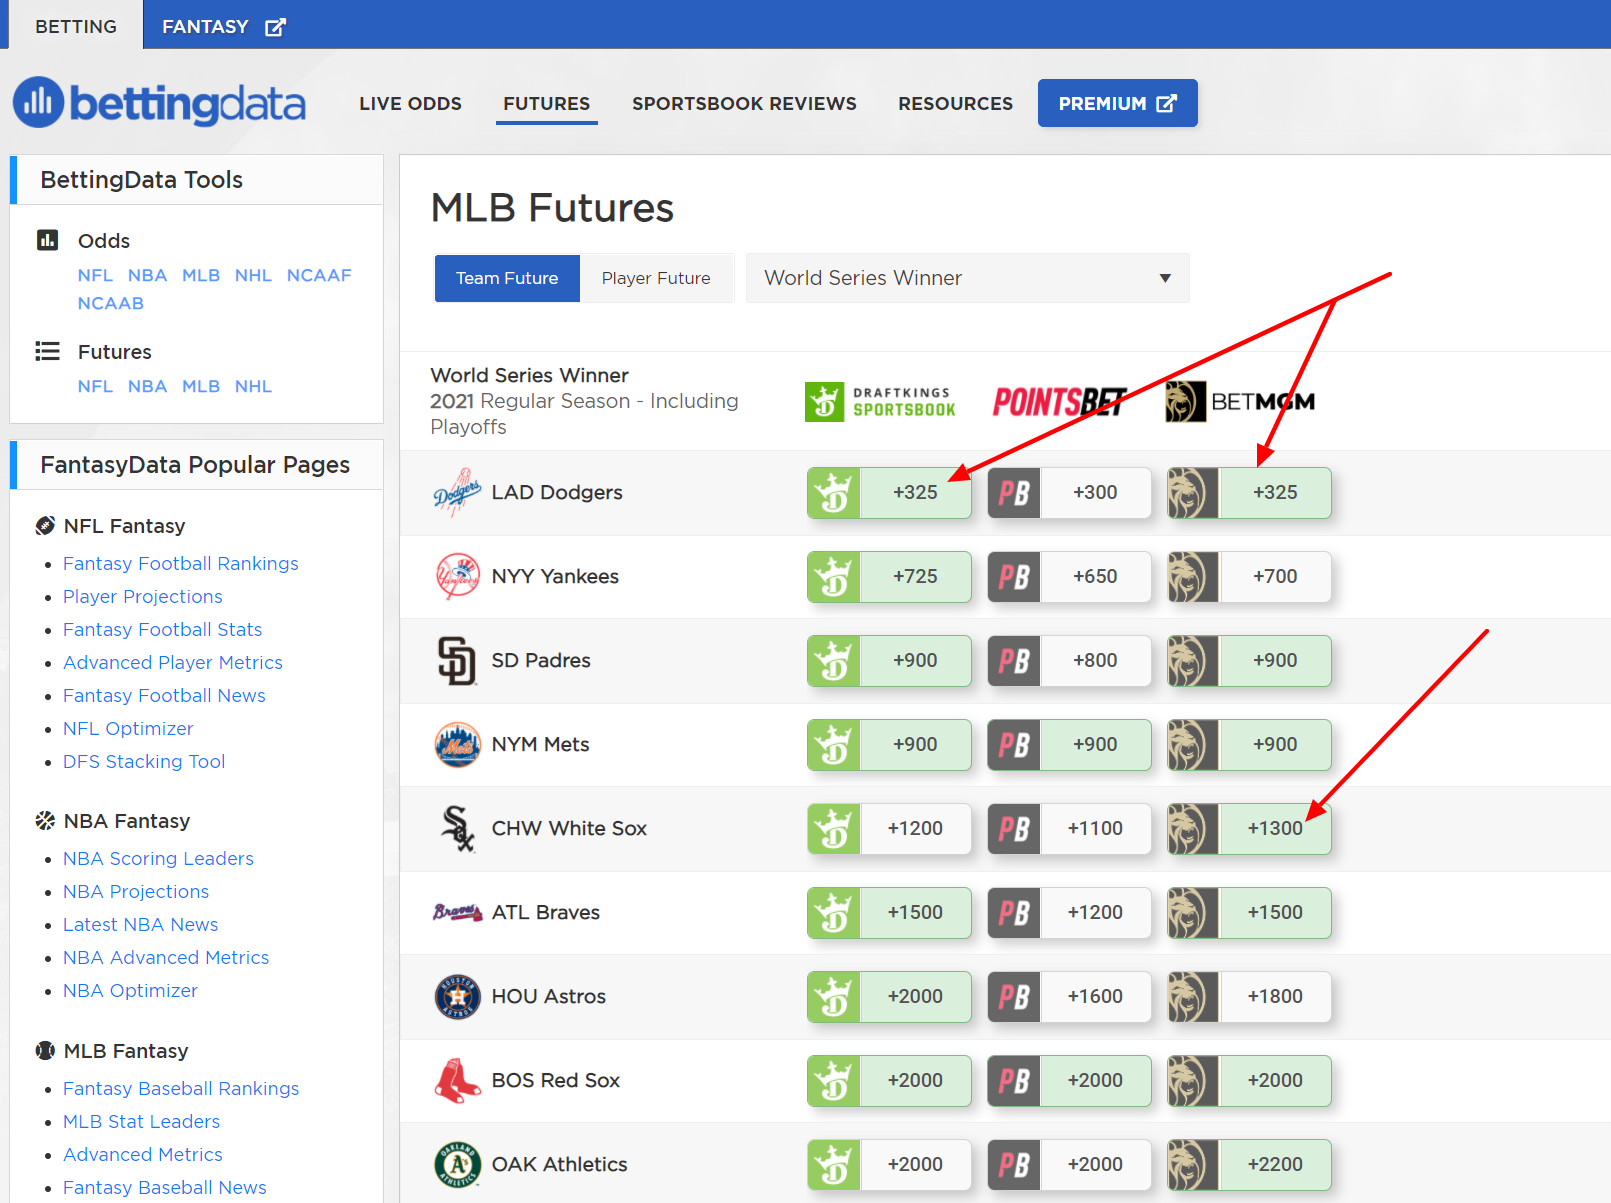Click the NYM Mets team logo
Screen dimensions: 1611x1203
[457, 744]
